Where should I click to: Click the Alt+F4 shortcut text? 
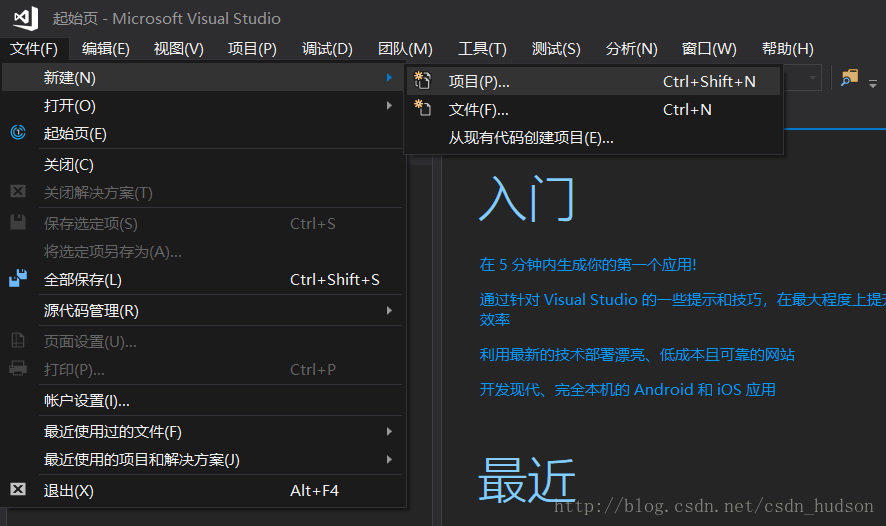point(314,490)
